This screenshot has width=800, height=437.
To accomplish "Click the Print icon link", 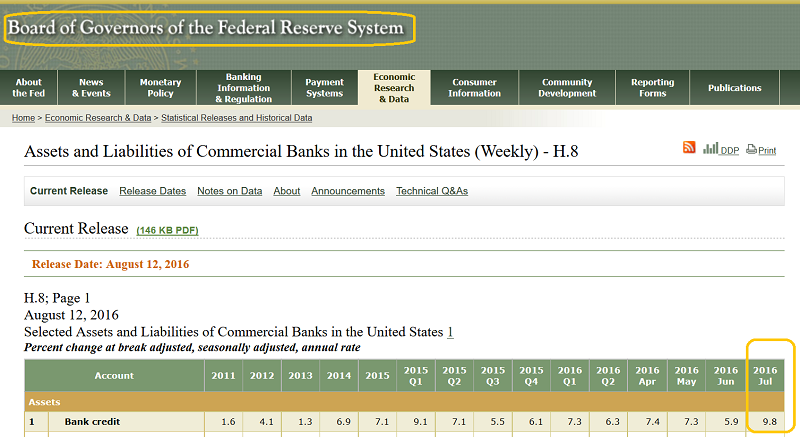I will tap(761, 150).
